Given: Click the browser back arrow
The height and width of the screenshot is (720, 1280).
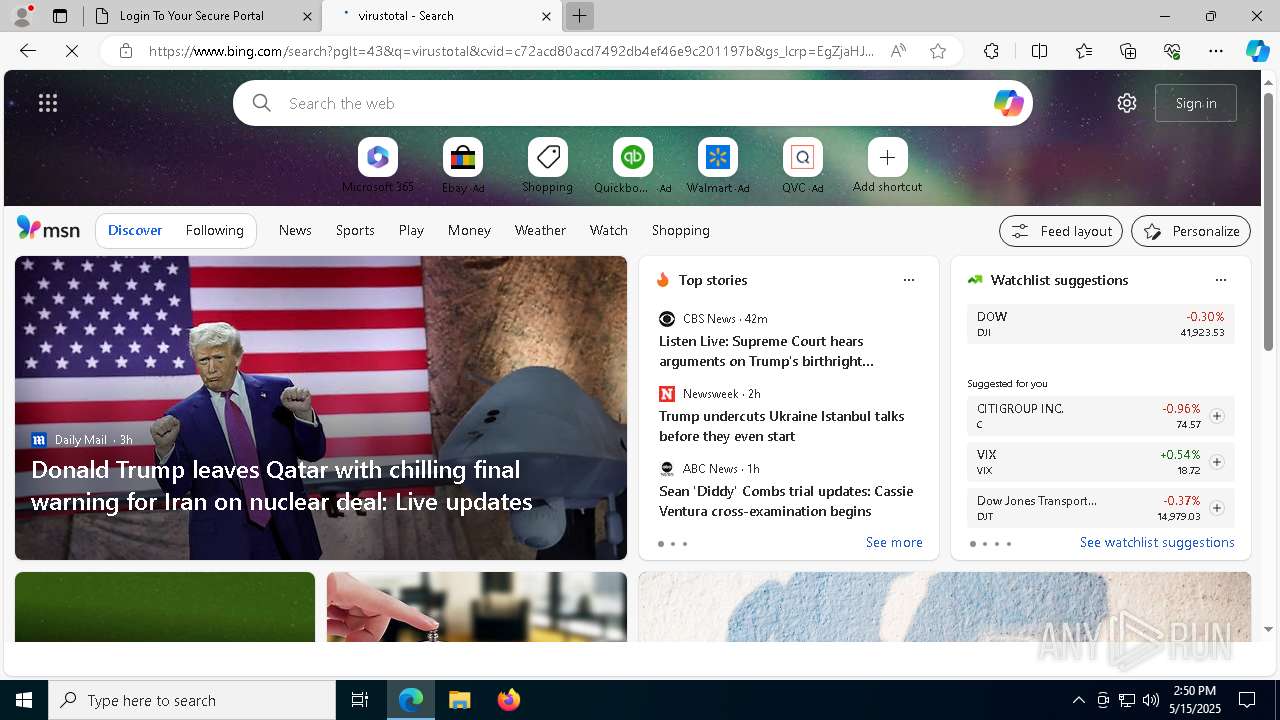Looking at the screenshot, I should 28,51.
